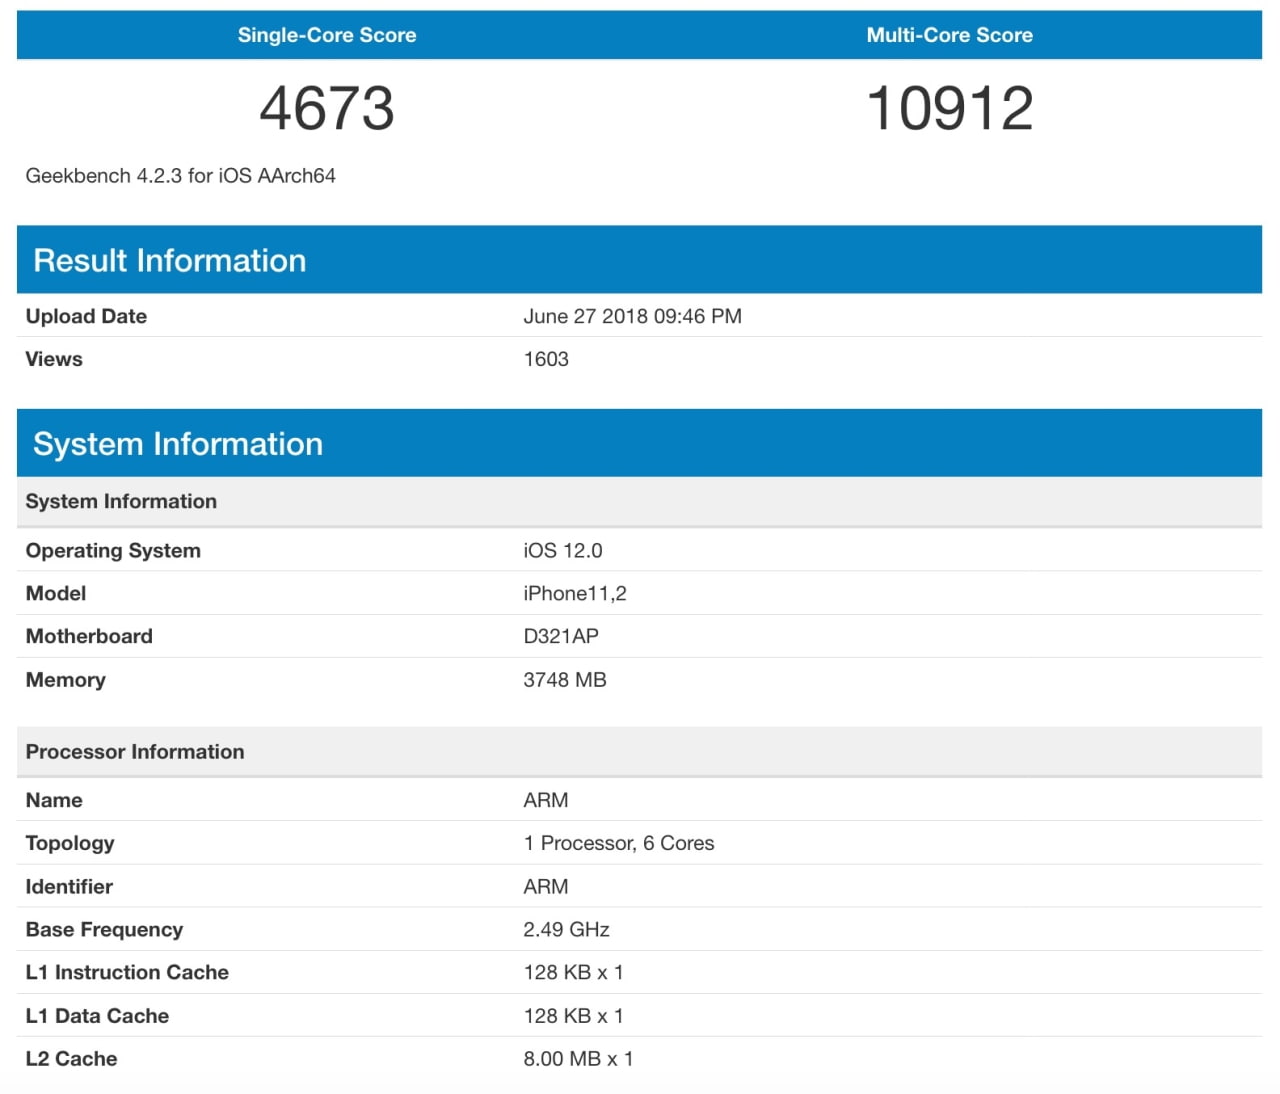Click the Topology row showing 6 Cores
Viewport: 1280px width, 1094px height.
coord(619,843)
